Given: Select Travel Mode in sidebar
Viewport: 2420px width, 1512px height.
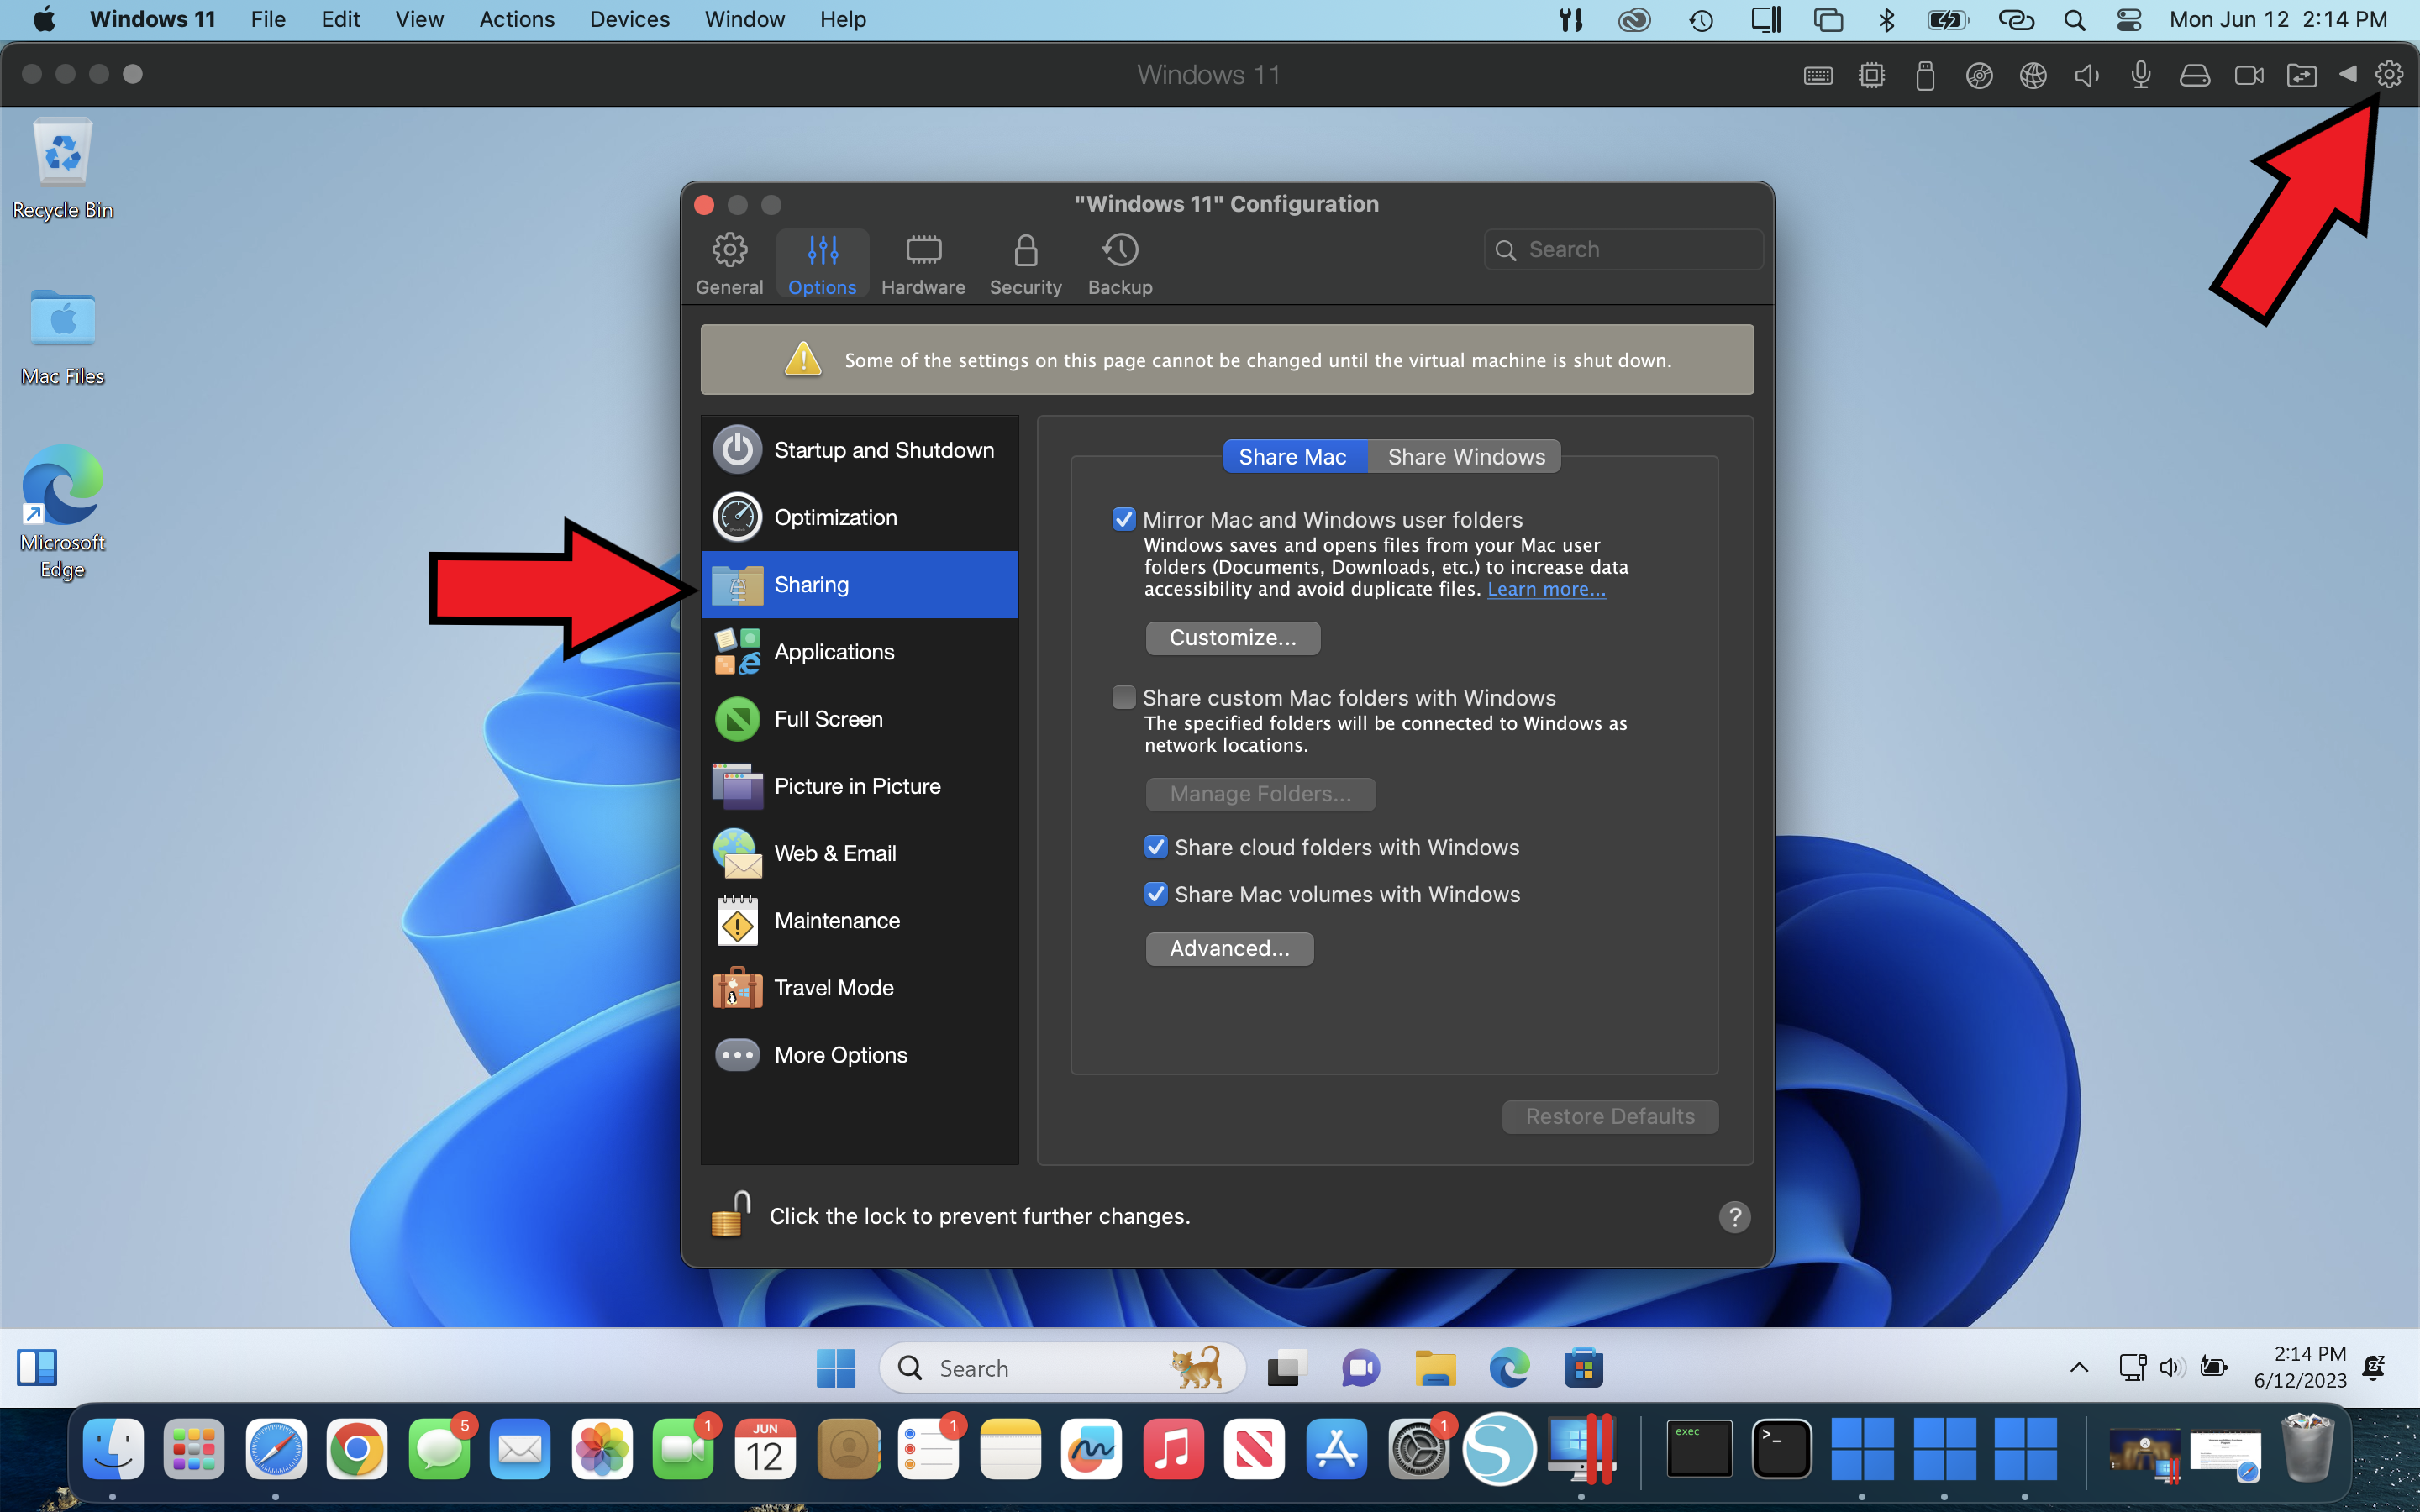Looking at the screenshot, I should point(833,988).
